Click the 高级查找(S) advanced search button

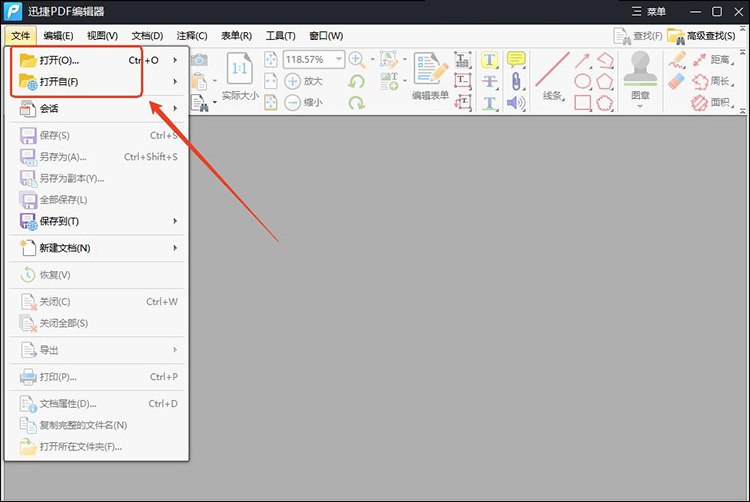[701, 36]
